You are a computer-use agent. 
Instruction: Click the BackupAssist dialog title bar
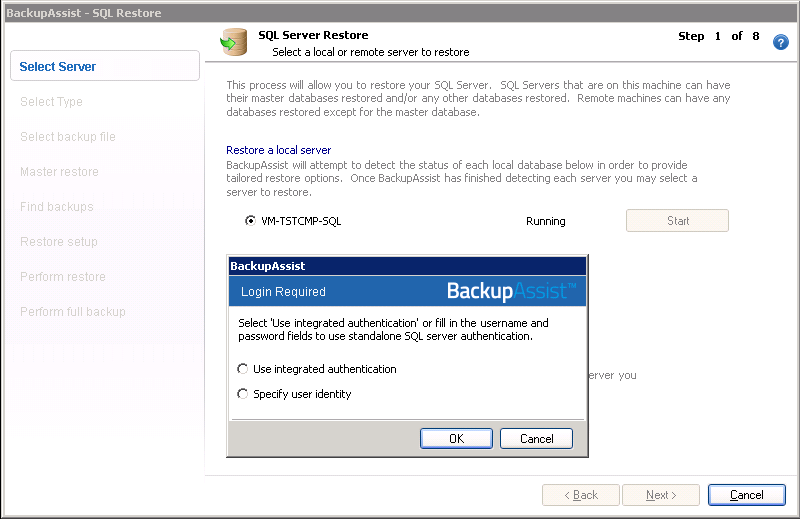tap(407, 266)
